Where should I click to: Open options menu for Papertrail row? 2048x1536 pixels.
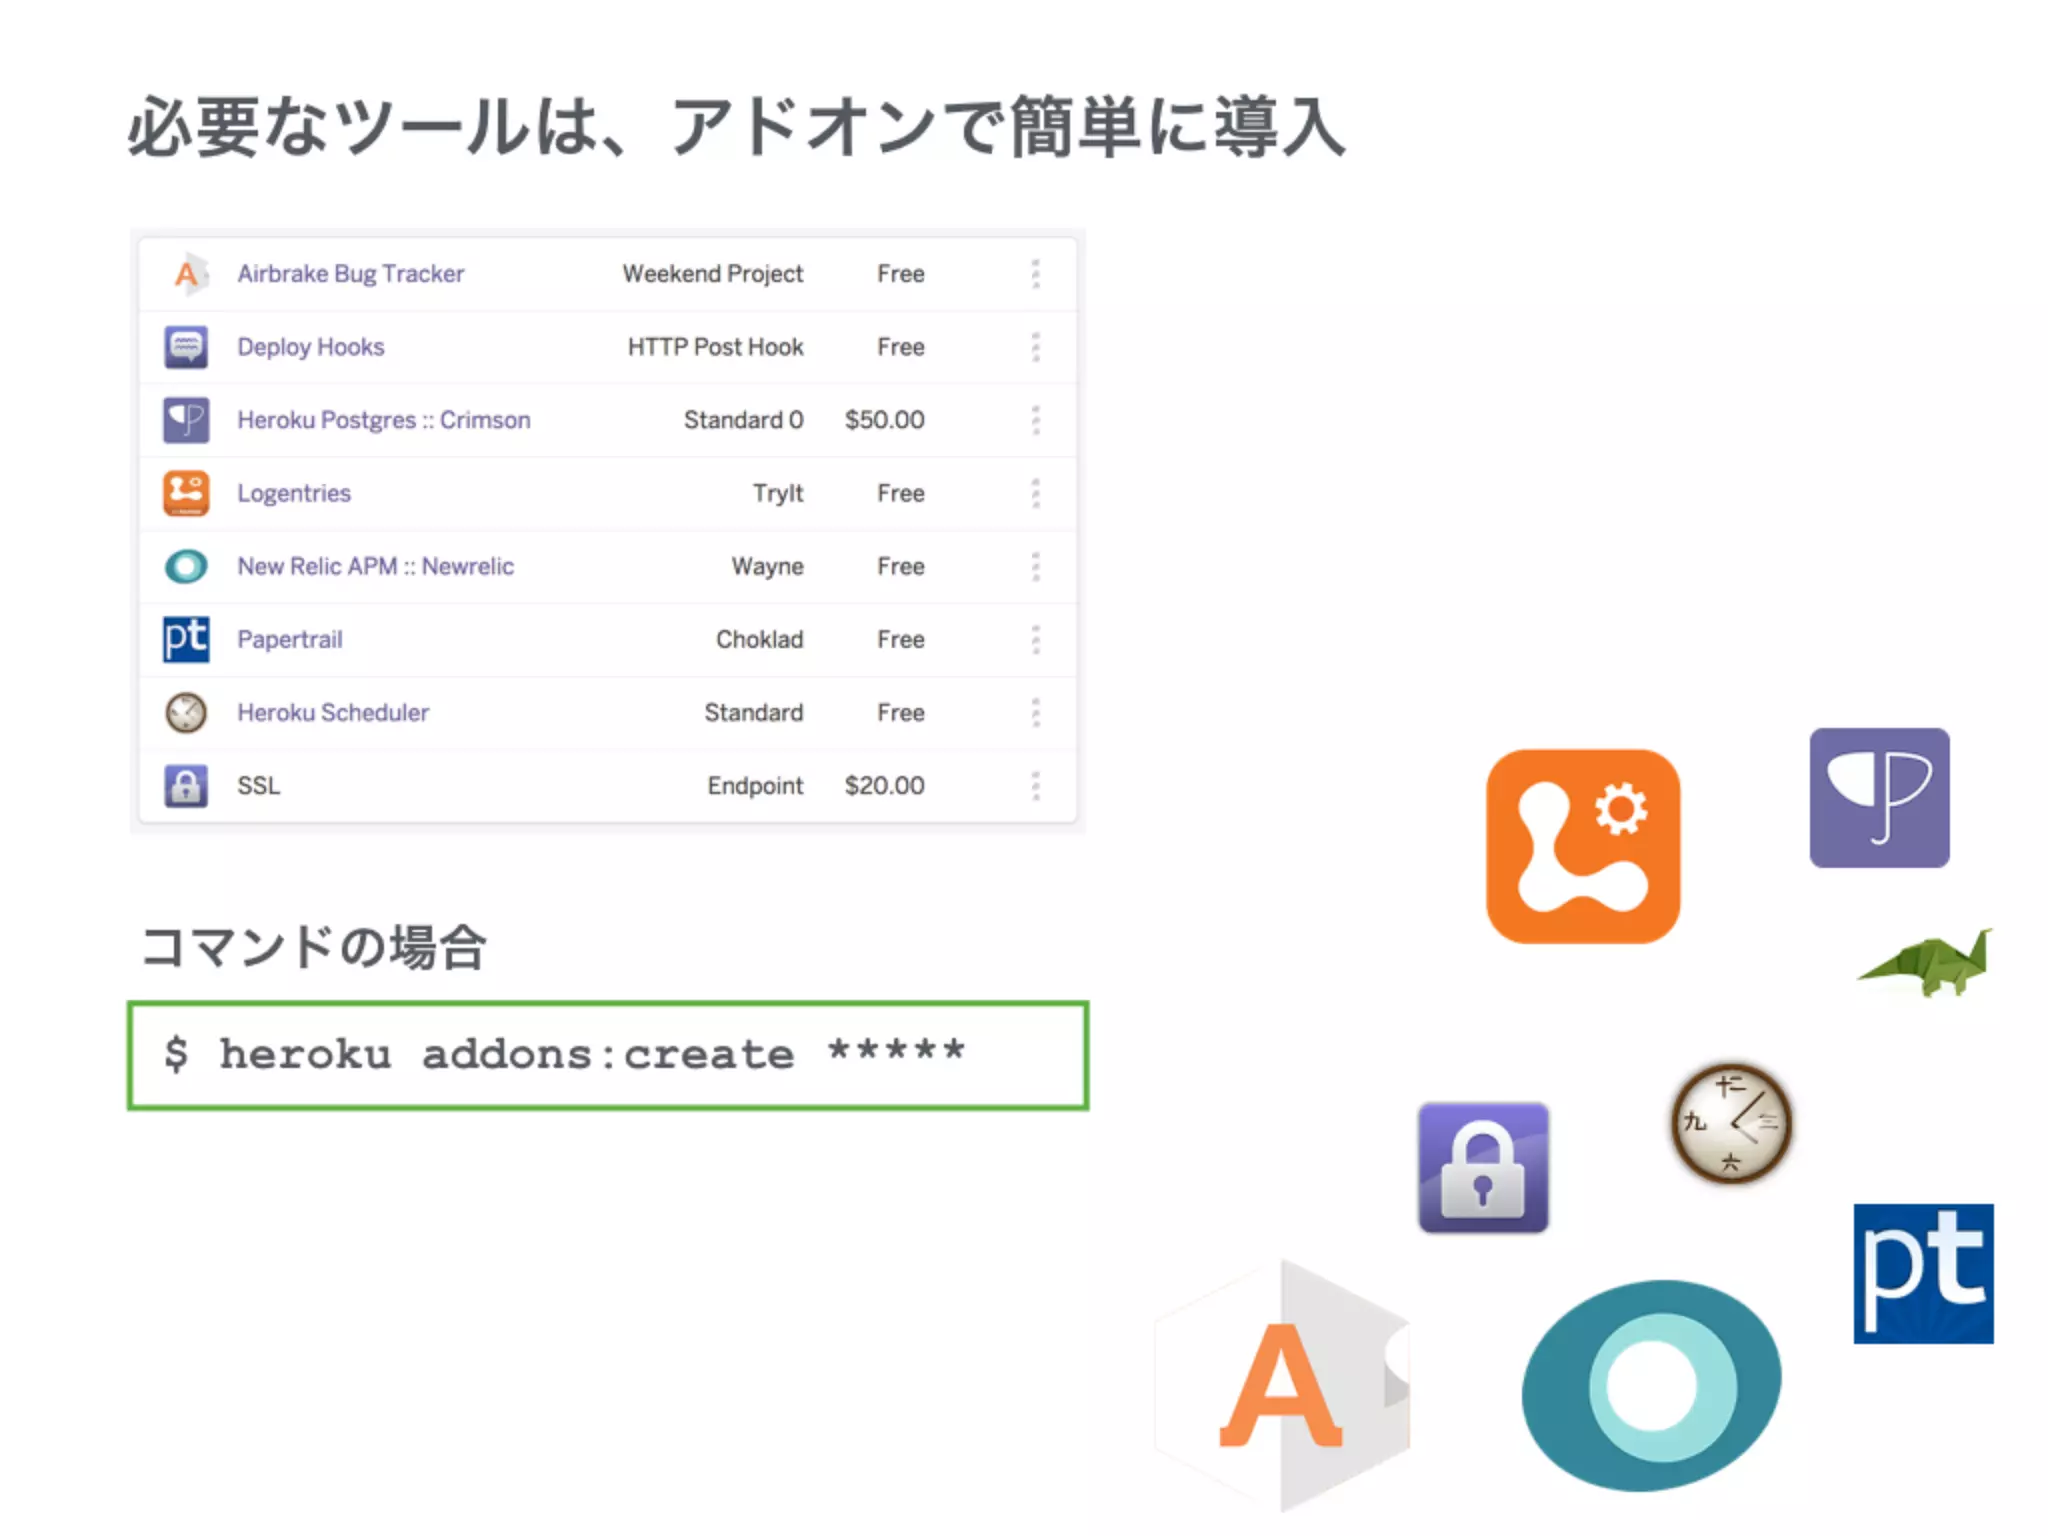(1036, 639)
